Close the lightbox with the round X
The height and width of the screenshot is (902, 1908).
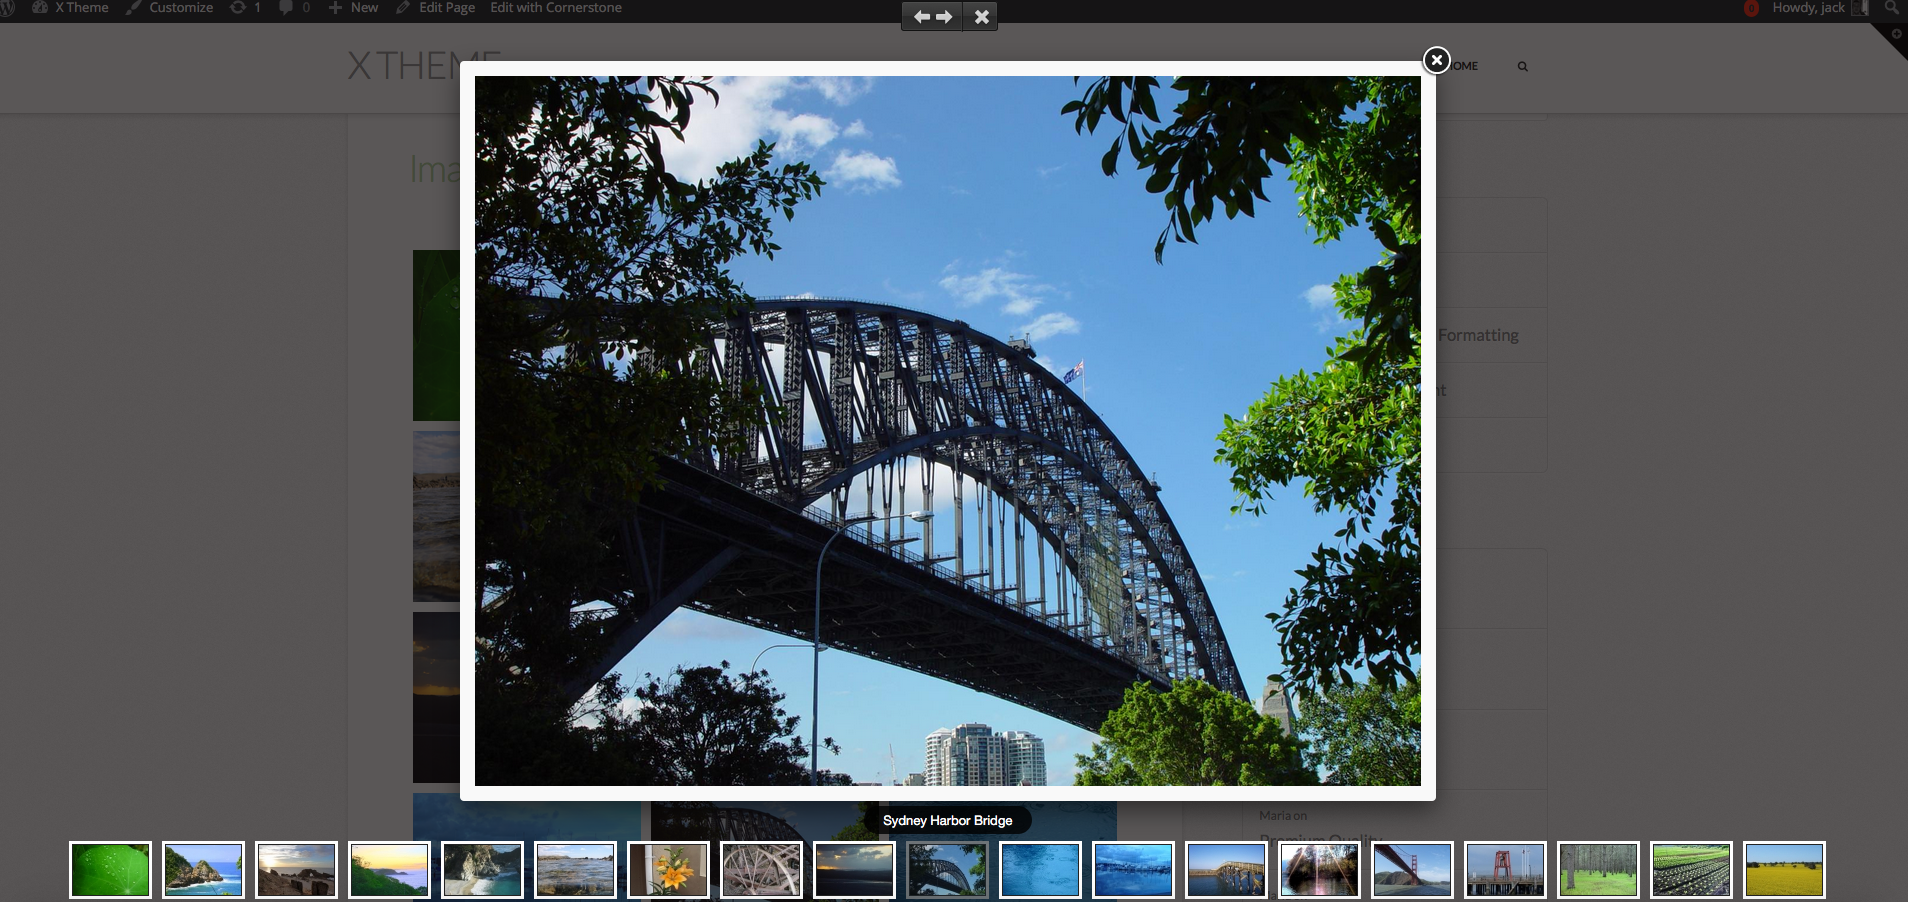[x=1436, y=60]
